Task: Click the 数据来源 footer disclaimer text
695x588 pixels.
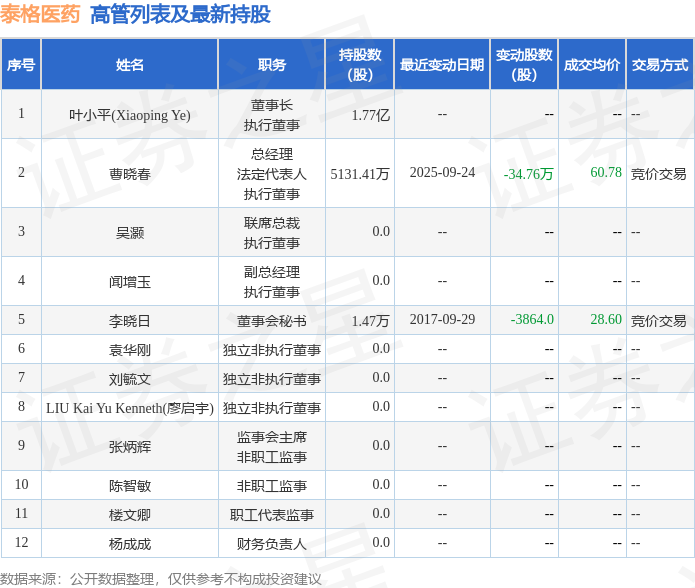Action: (160, 579)
